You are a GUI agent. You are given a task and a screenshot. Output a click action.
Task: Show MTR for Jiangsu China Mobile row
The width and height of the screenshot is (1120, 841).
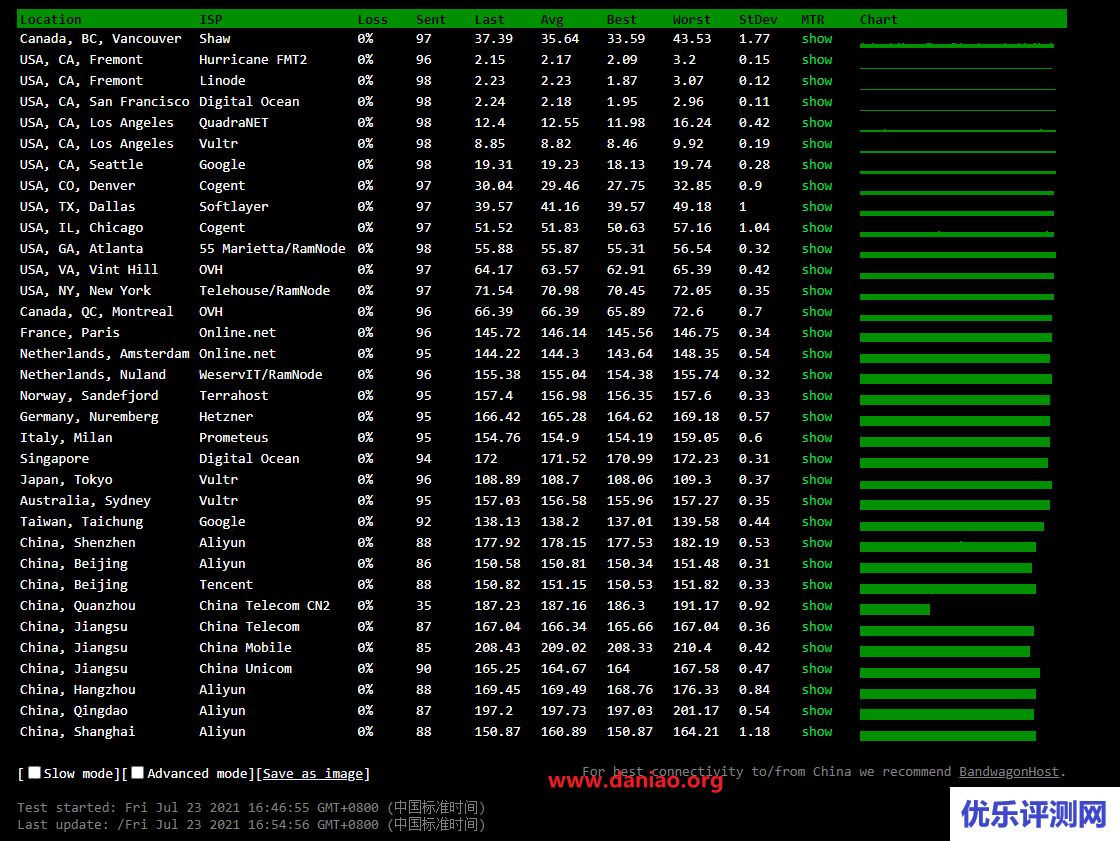[816, 647]
